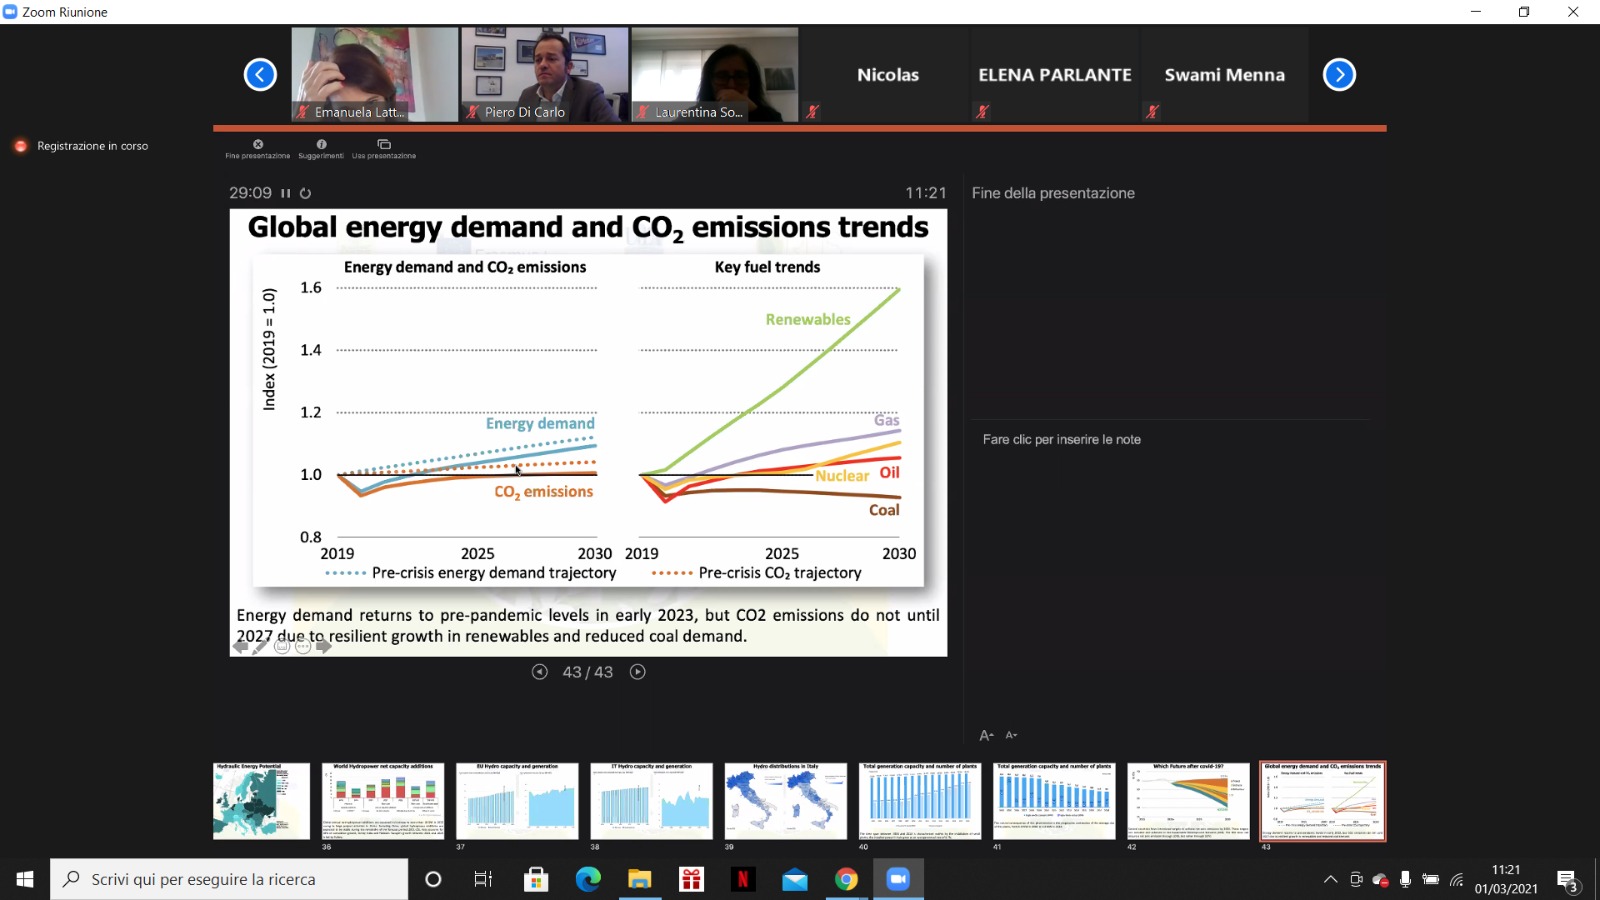Show previous participants with left blue arrow
The height and width of the screenshot is (900, 1600).
pos(260,75)
